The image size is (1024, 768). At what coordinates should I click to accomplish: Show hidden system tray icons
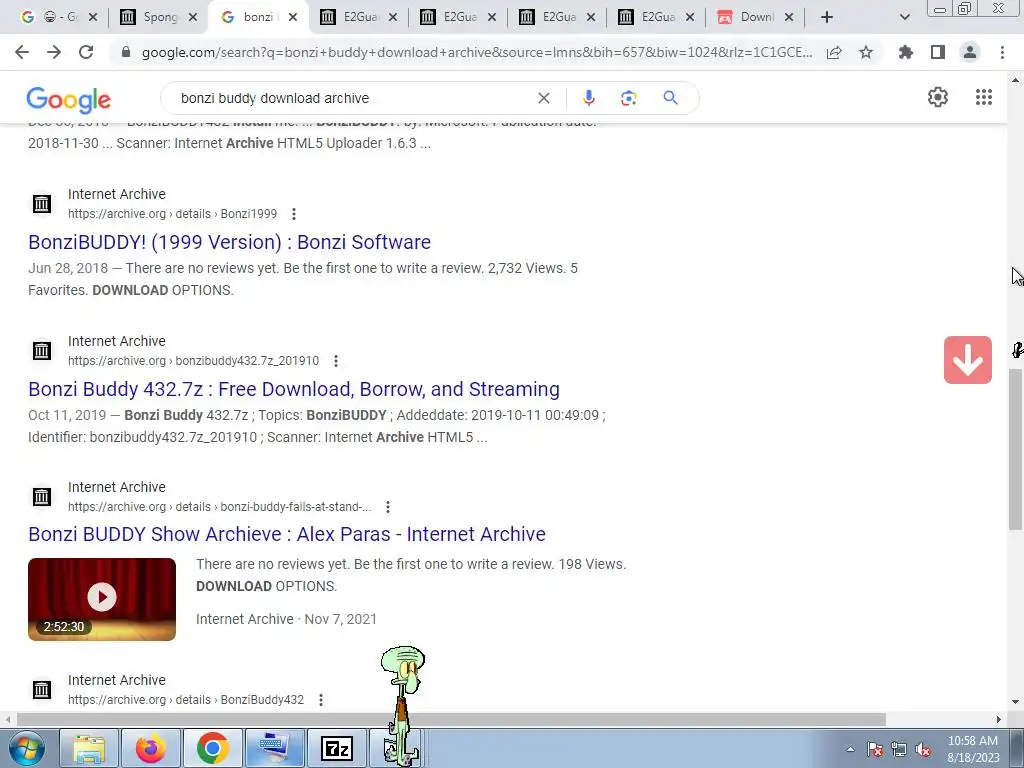click(x=850, y=749)
